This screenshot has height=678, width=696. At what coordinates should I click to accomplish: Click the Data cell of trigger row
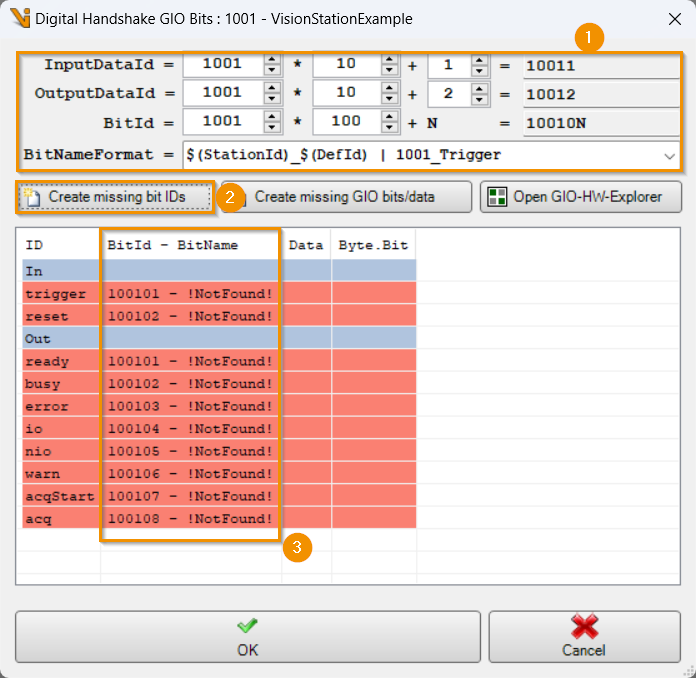pos(306,293)
